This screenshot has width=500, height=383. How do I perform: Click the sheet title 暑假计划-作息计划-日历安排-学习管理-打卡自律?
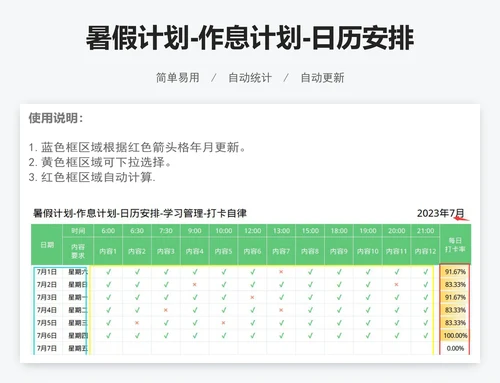(140, 213)
